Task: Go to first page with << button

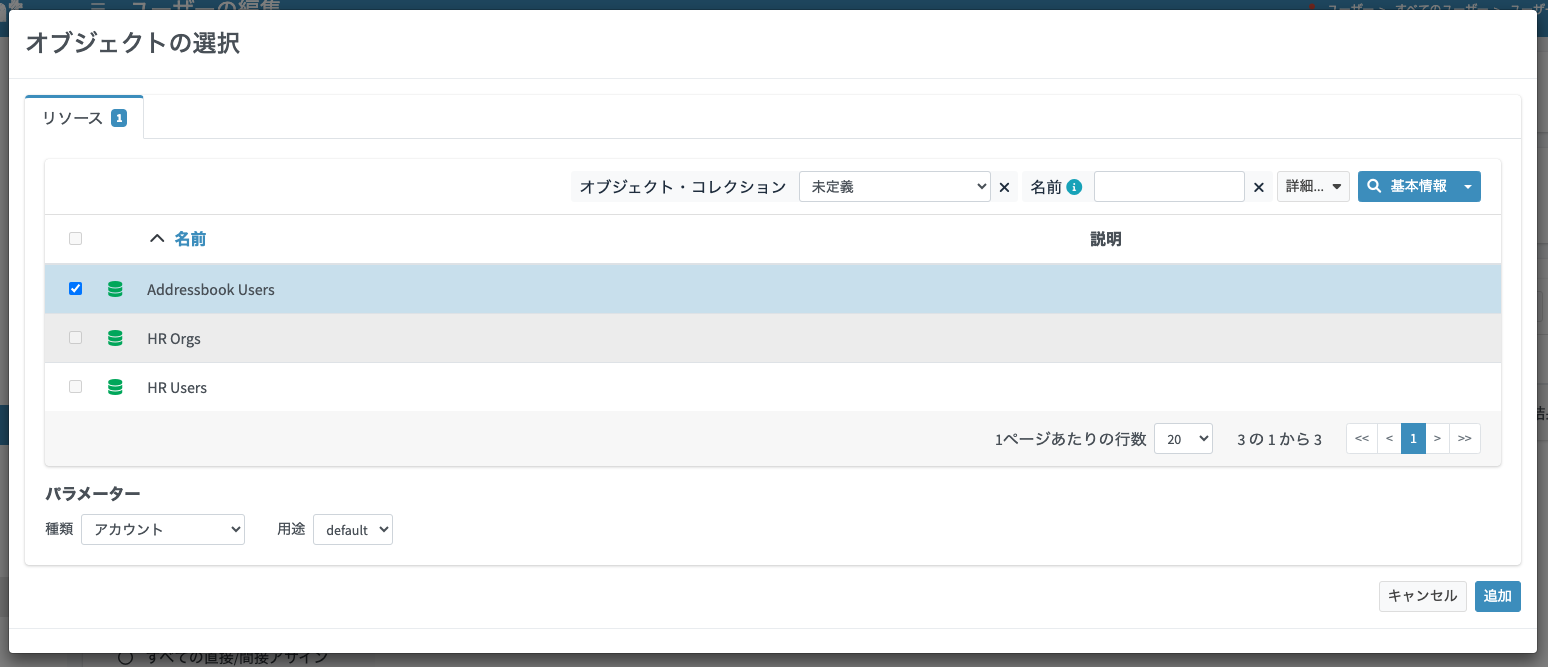Action: pyautogui.click(x=1362, y=439)
